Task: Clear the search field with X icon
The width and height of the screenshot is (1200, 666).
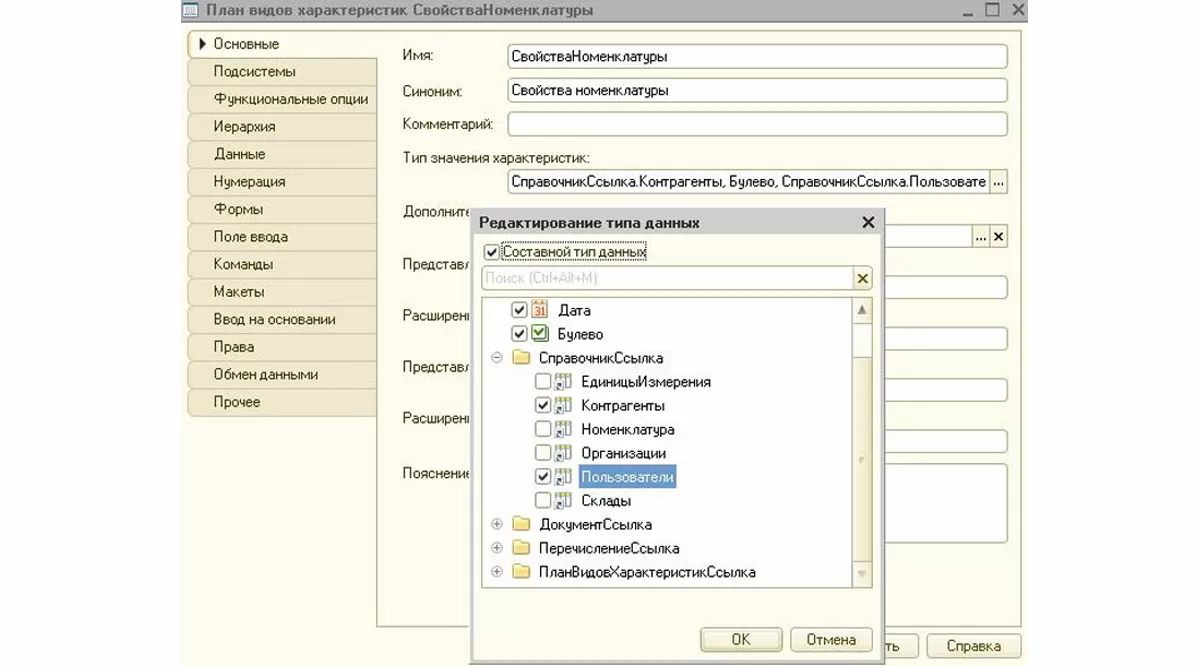Action: (863, 279)
